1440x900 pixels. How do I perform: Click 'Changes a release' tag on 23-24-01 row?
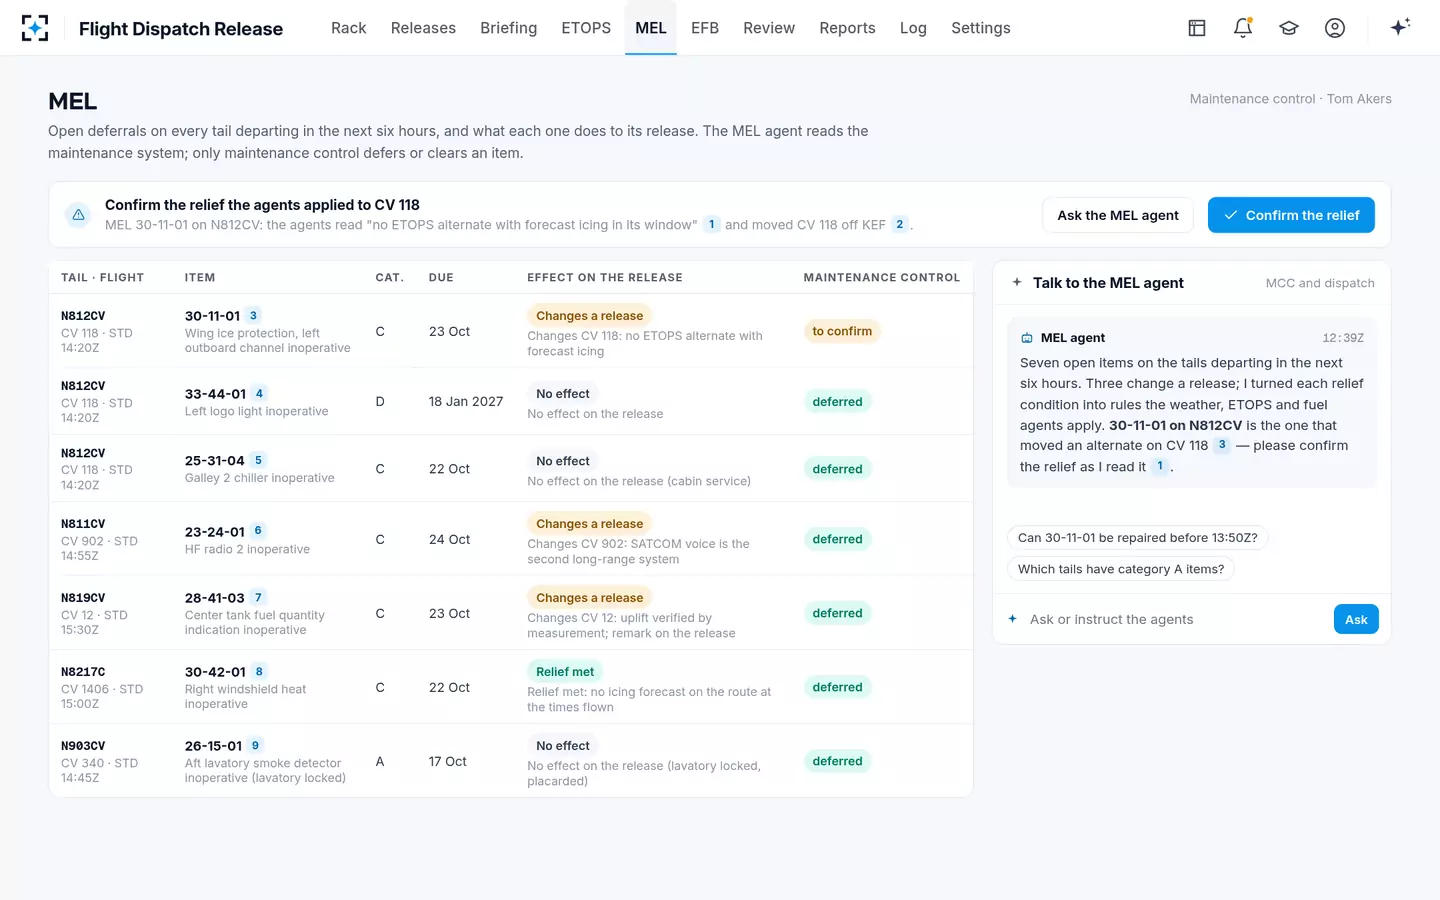[x=590, y=524]
